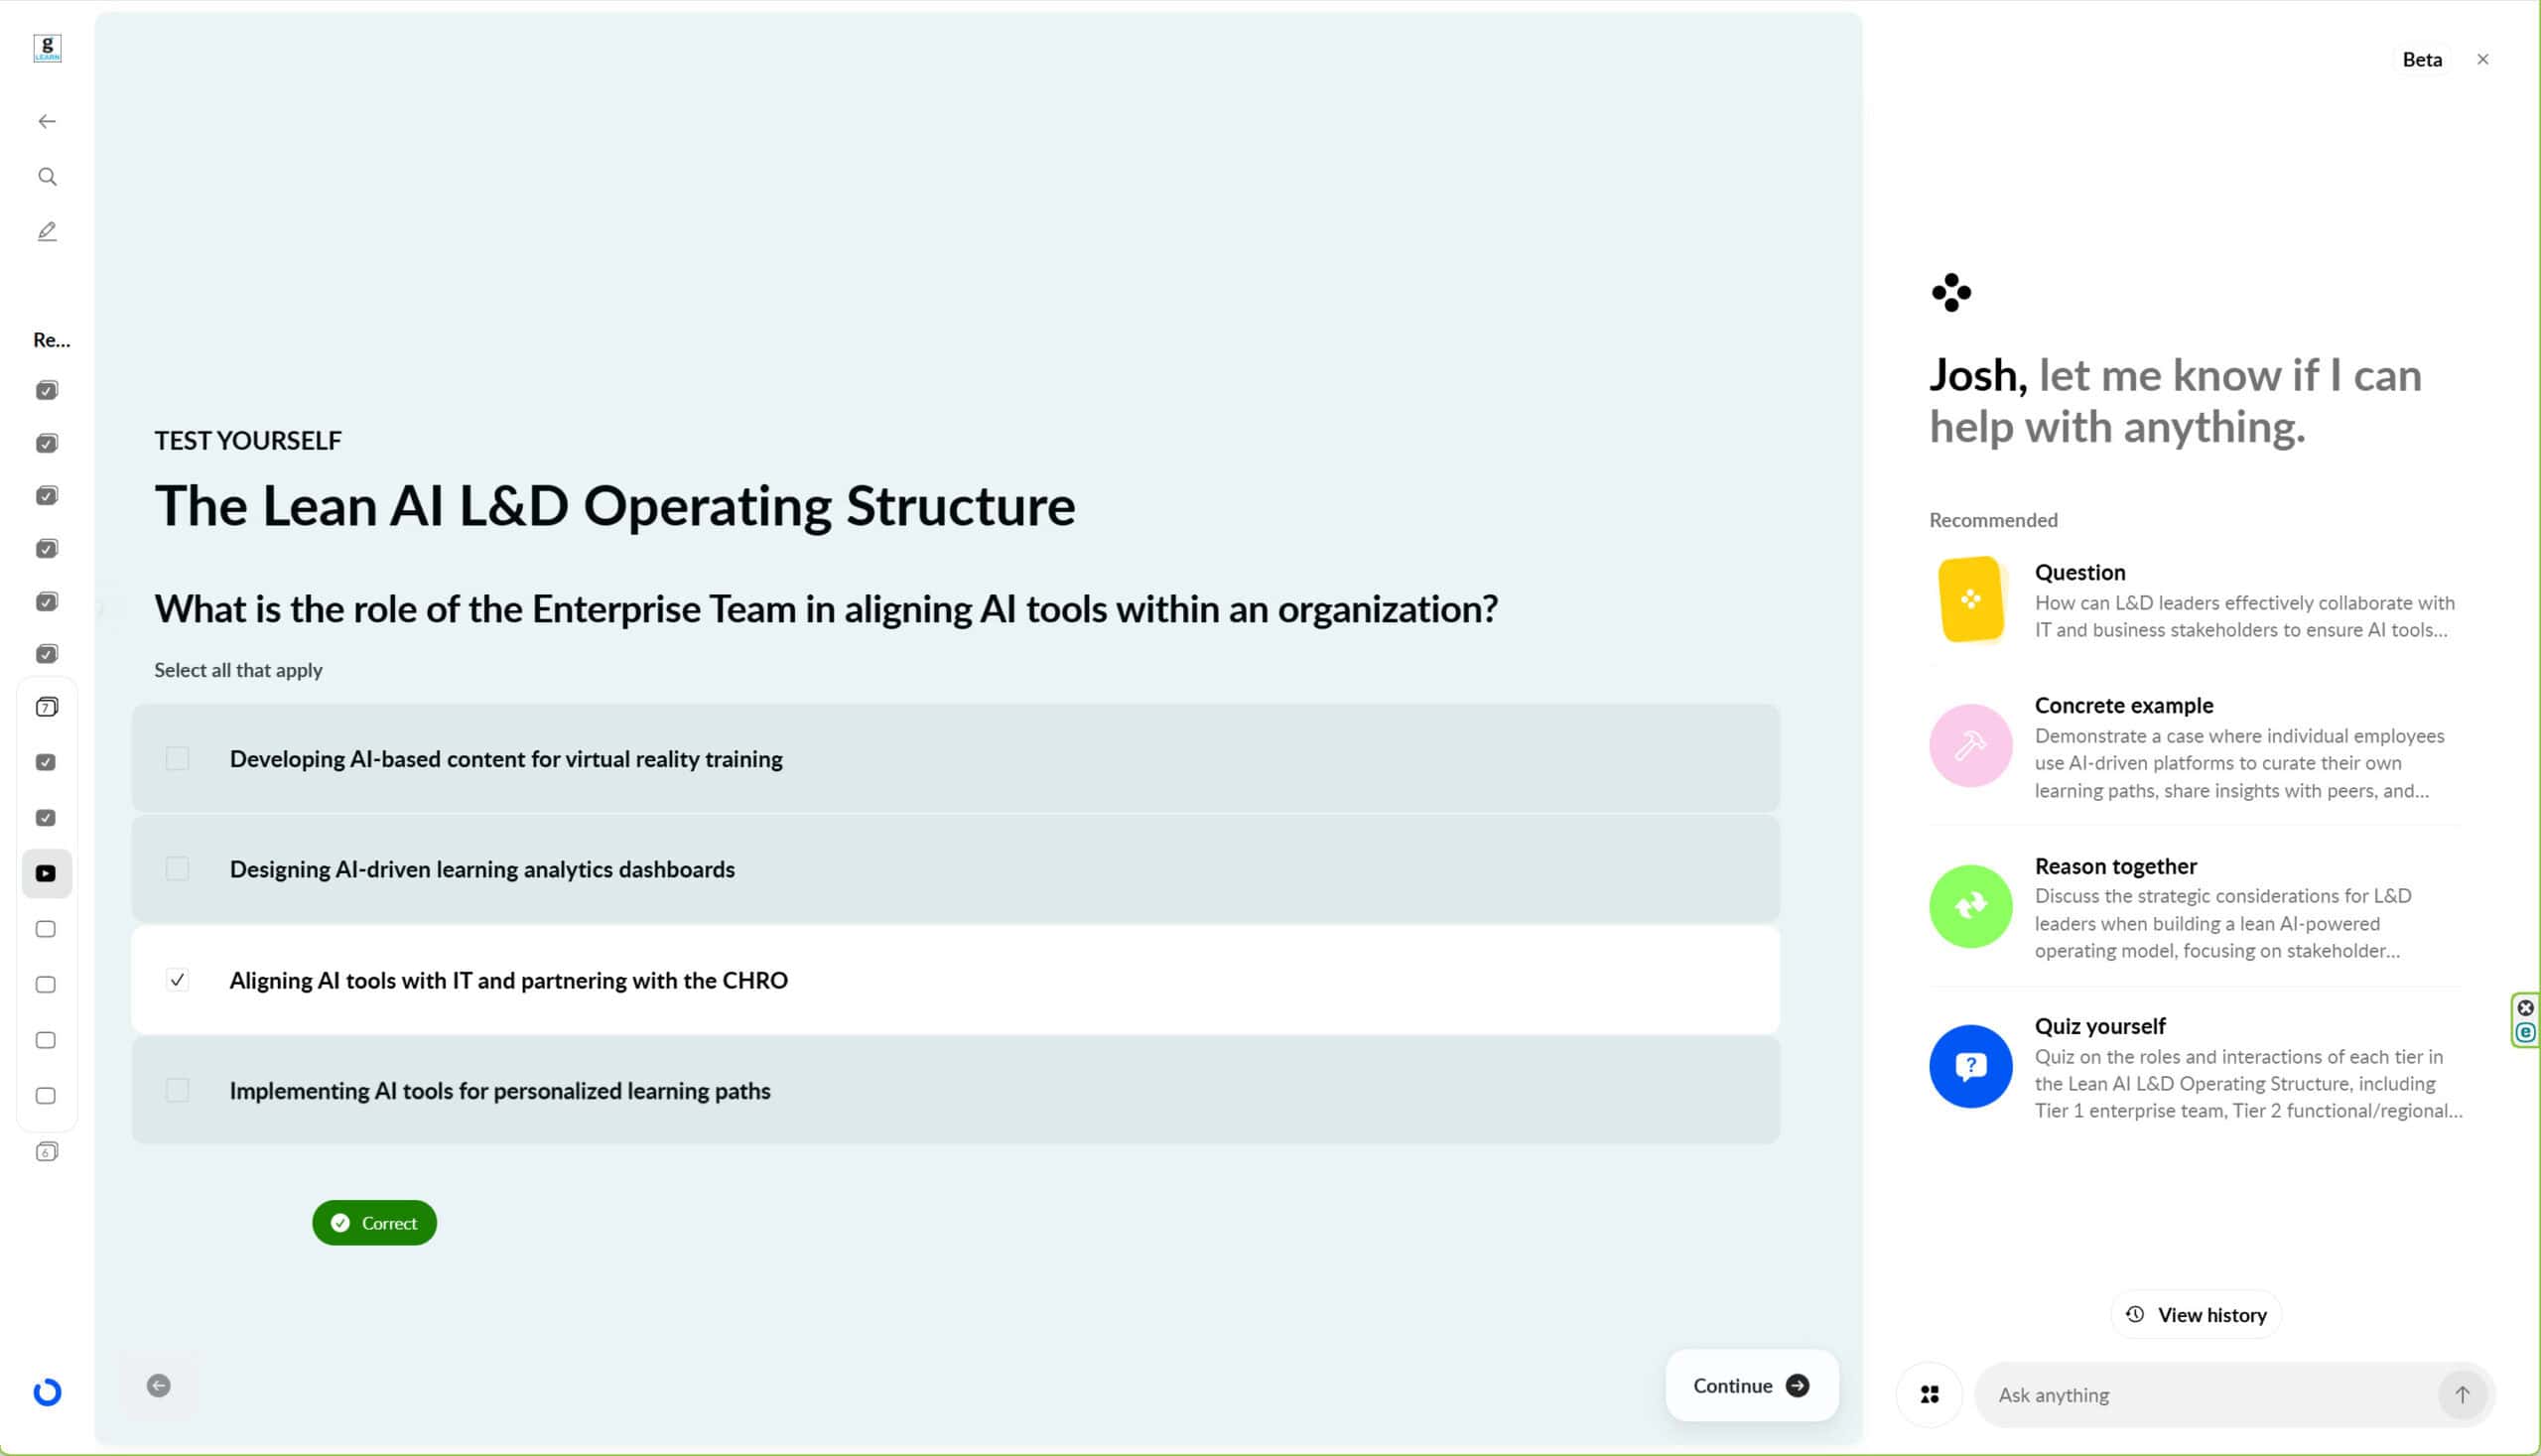Screen dimensions: 2541x1456
Task: Open first completed lesson in sidebar list
Action: (47, 390)
